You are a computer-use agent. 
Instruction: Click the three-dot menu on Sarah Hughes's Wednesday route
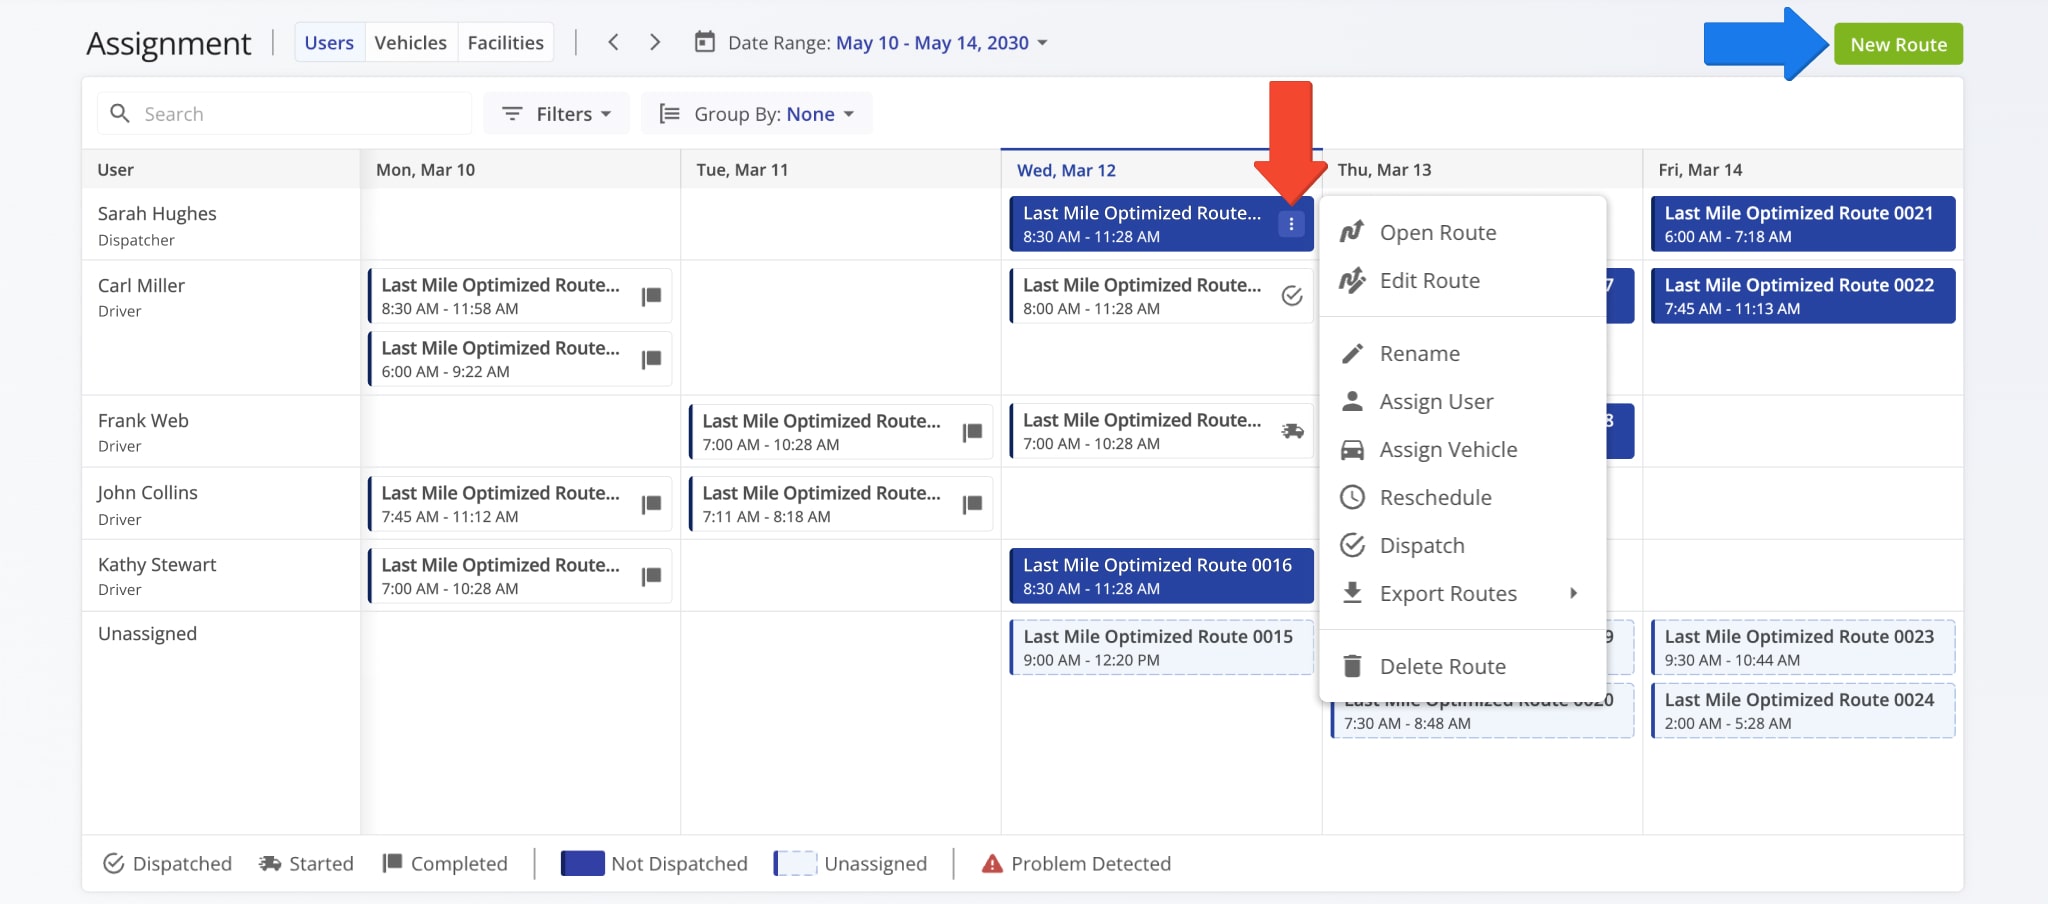(x=1291, y=224)
